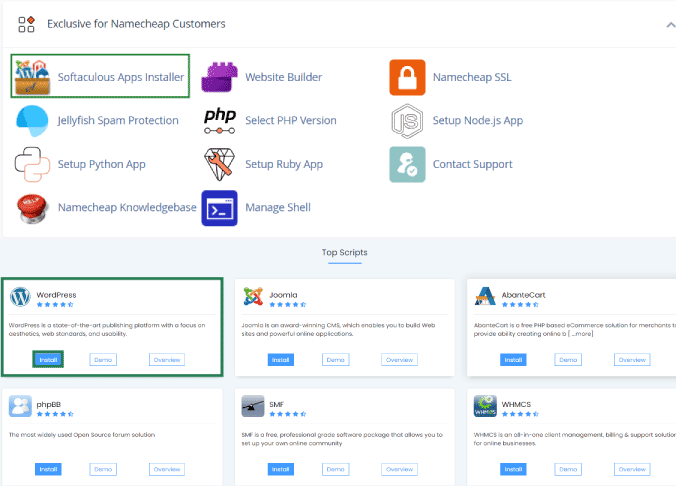The height and width of the screenshot is (486, 676).
Task: Open Jellyfish Spam Protection link
Action: [x=118, y=120]
